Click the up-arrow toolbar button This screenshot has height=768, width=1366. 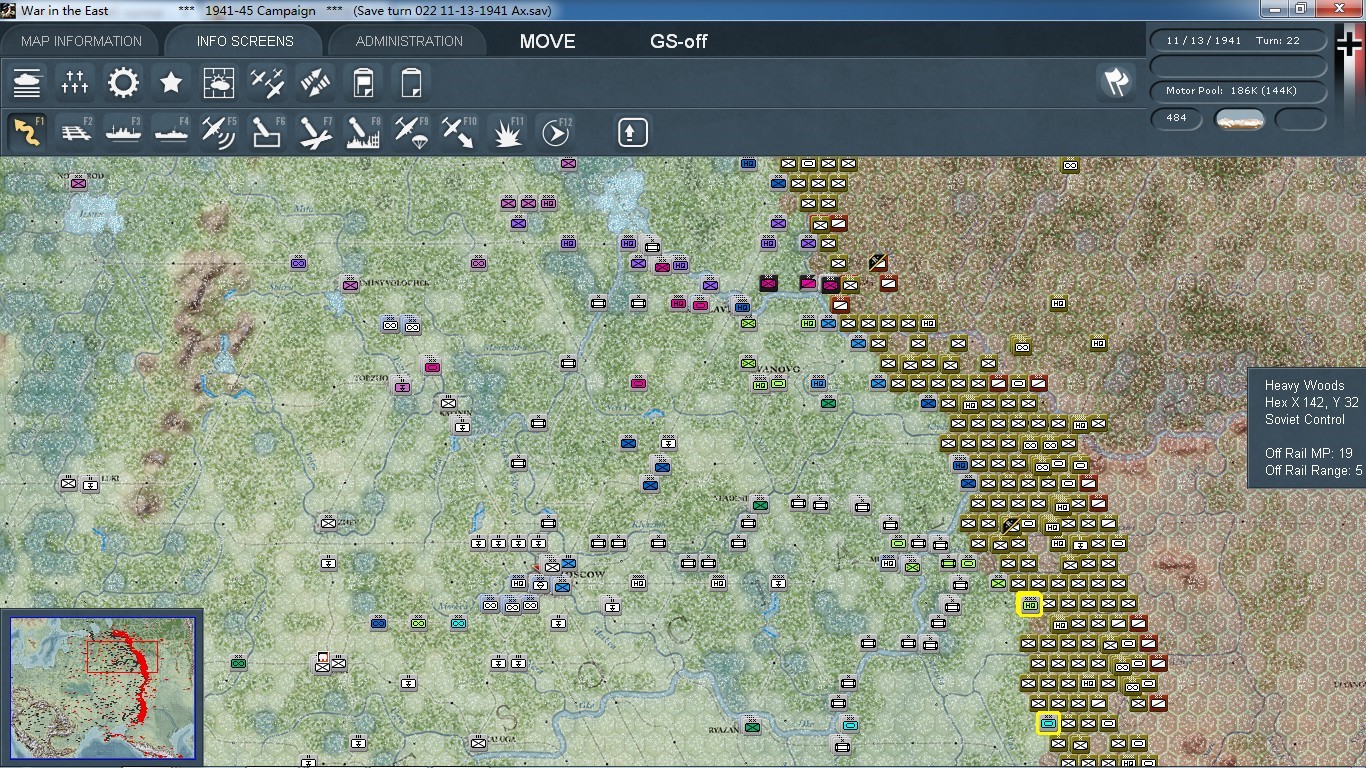tap(633, 132)
